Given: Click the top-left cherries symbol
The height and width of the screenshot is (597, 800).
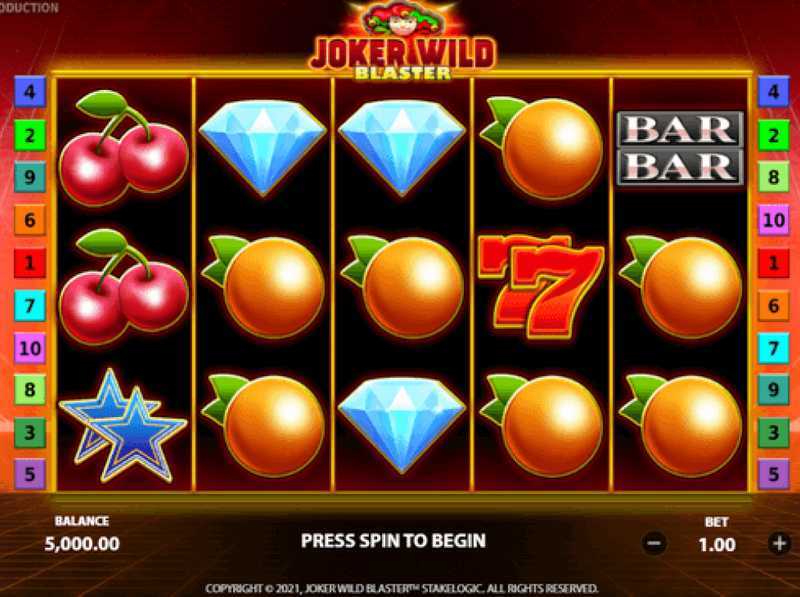Looking at the screenshot, I should [123, 148].
